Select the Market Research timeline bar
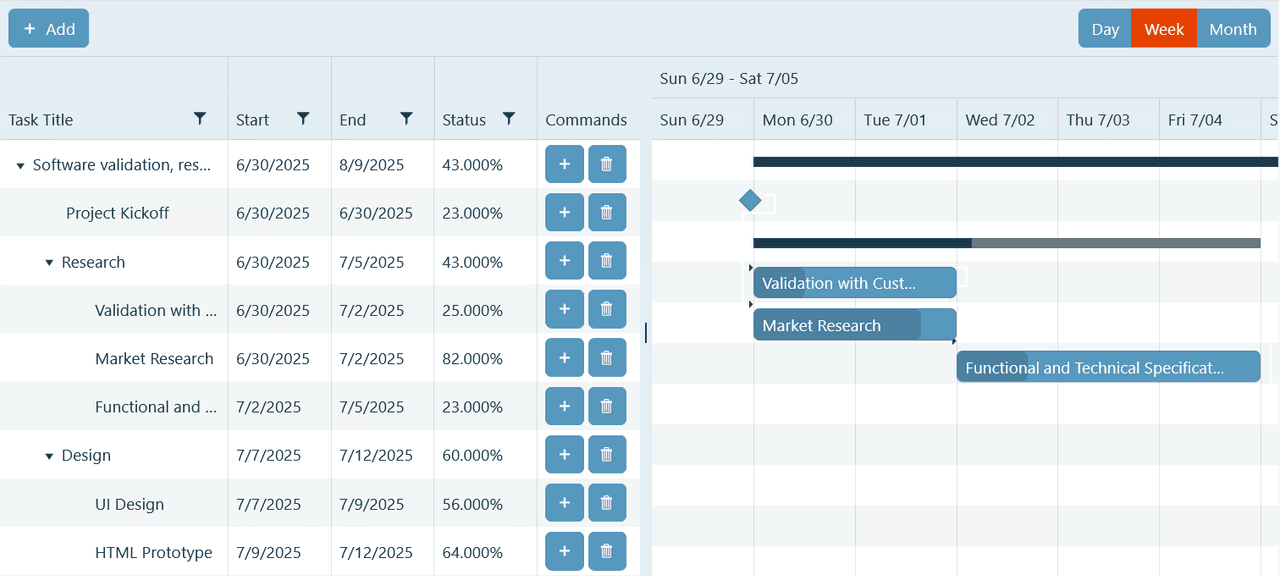Viewport: 1280px width, 576px height. [855, 325]
